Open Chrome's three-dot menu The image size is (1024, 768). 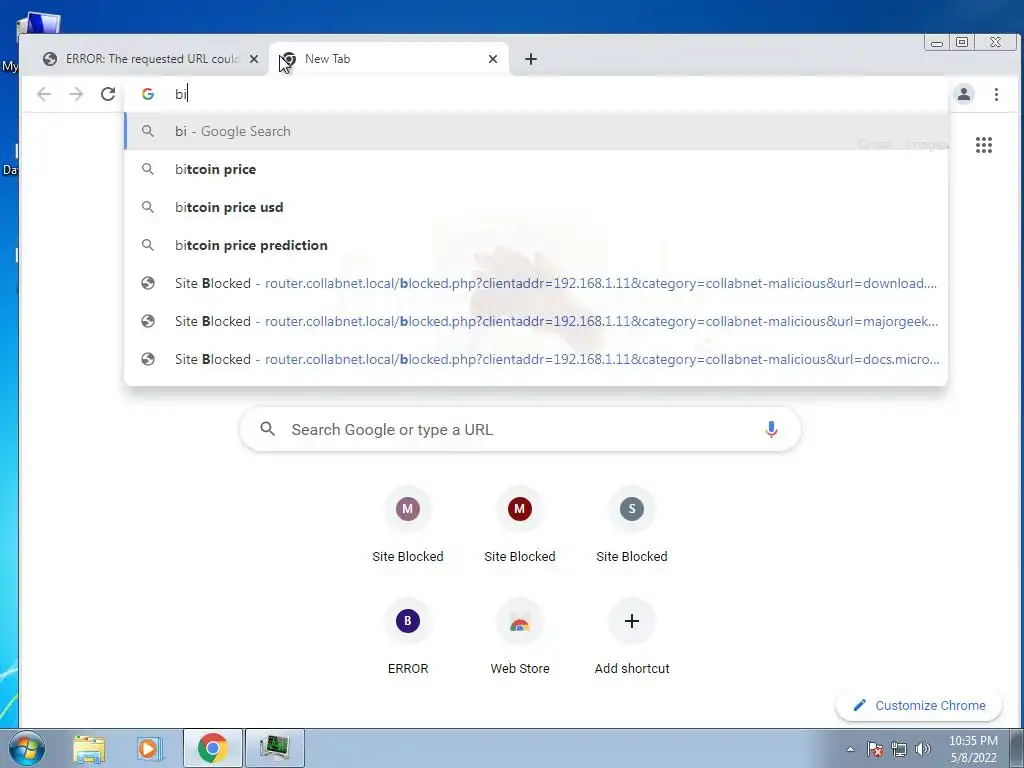pos(996,94)
